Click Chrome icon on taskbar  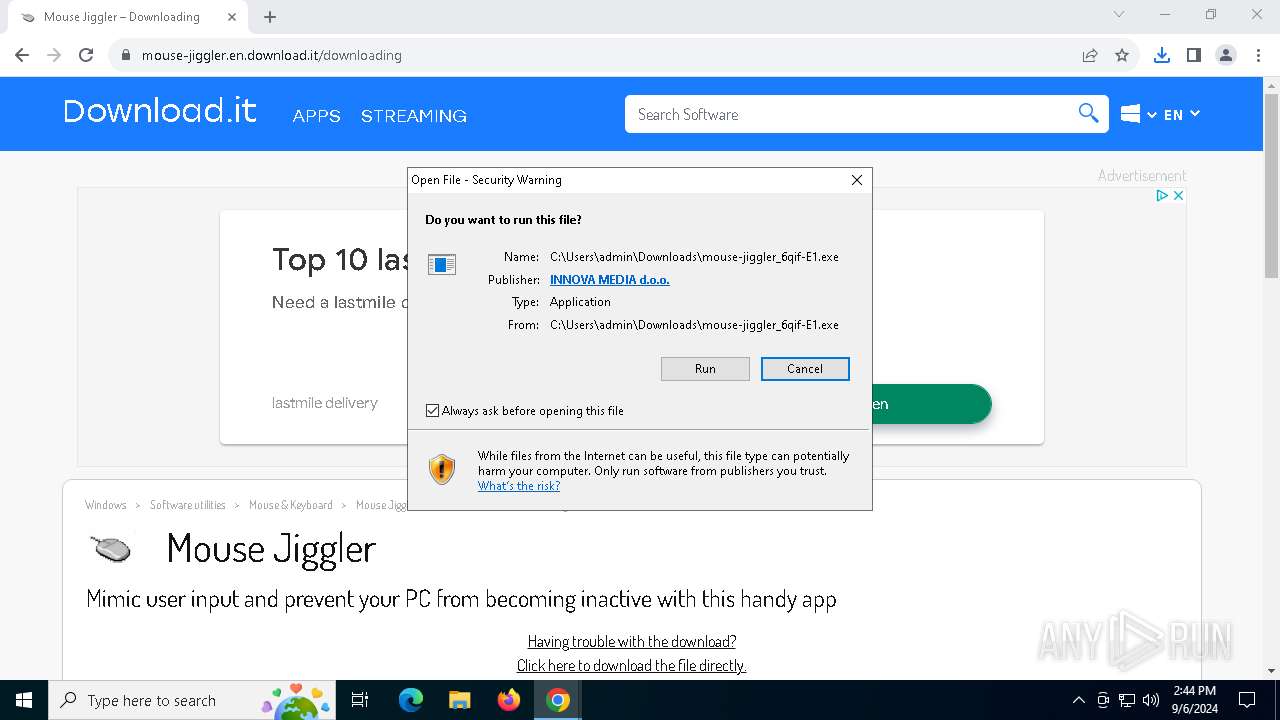[x=558, y=700]
